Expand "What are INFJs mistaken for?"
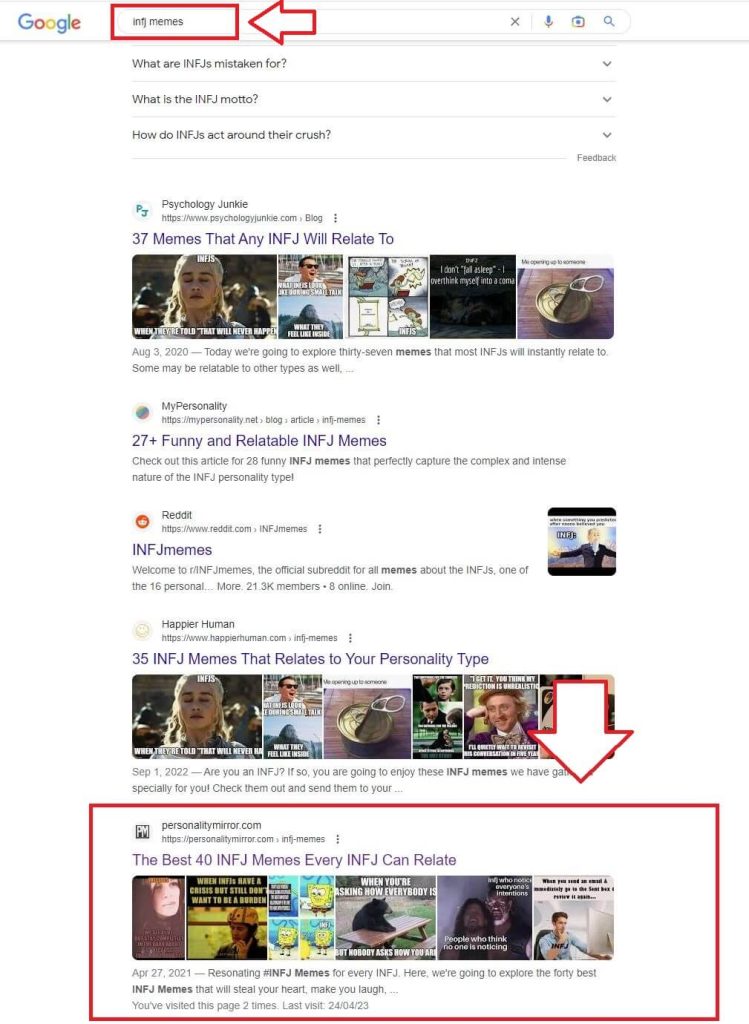Screen dimensions: 749x1024 (x=374, y=63)
